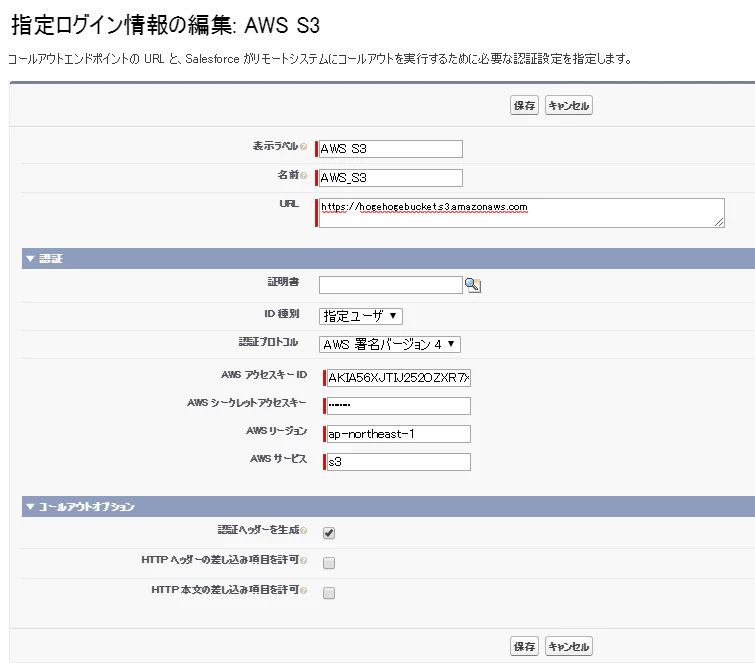Click the page title 指定ログイン情報の編集: AWS S3
The height and width of the screenshot is (663, 755).
(165, 25)
